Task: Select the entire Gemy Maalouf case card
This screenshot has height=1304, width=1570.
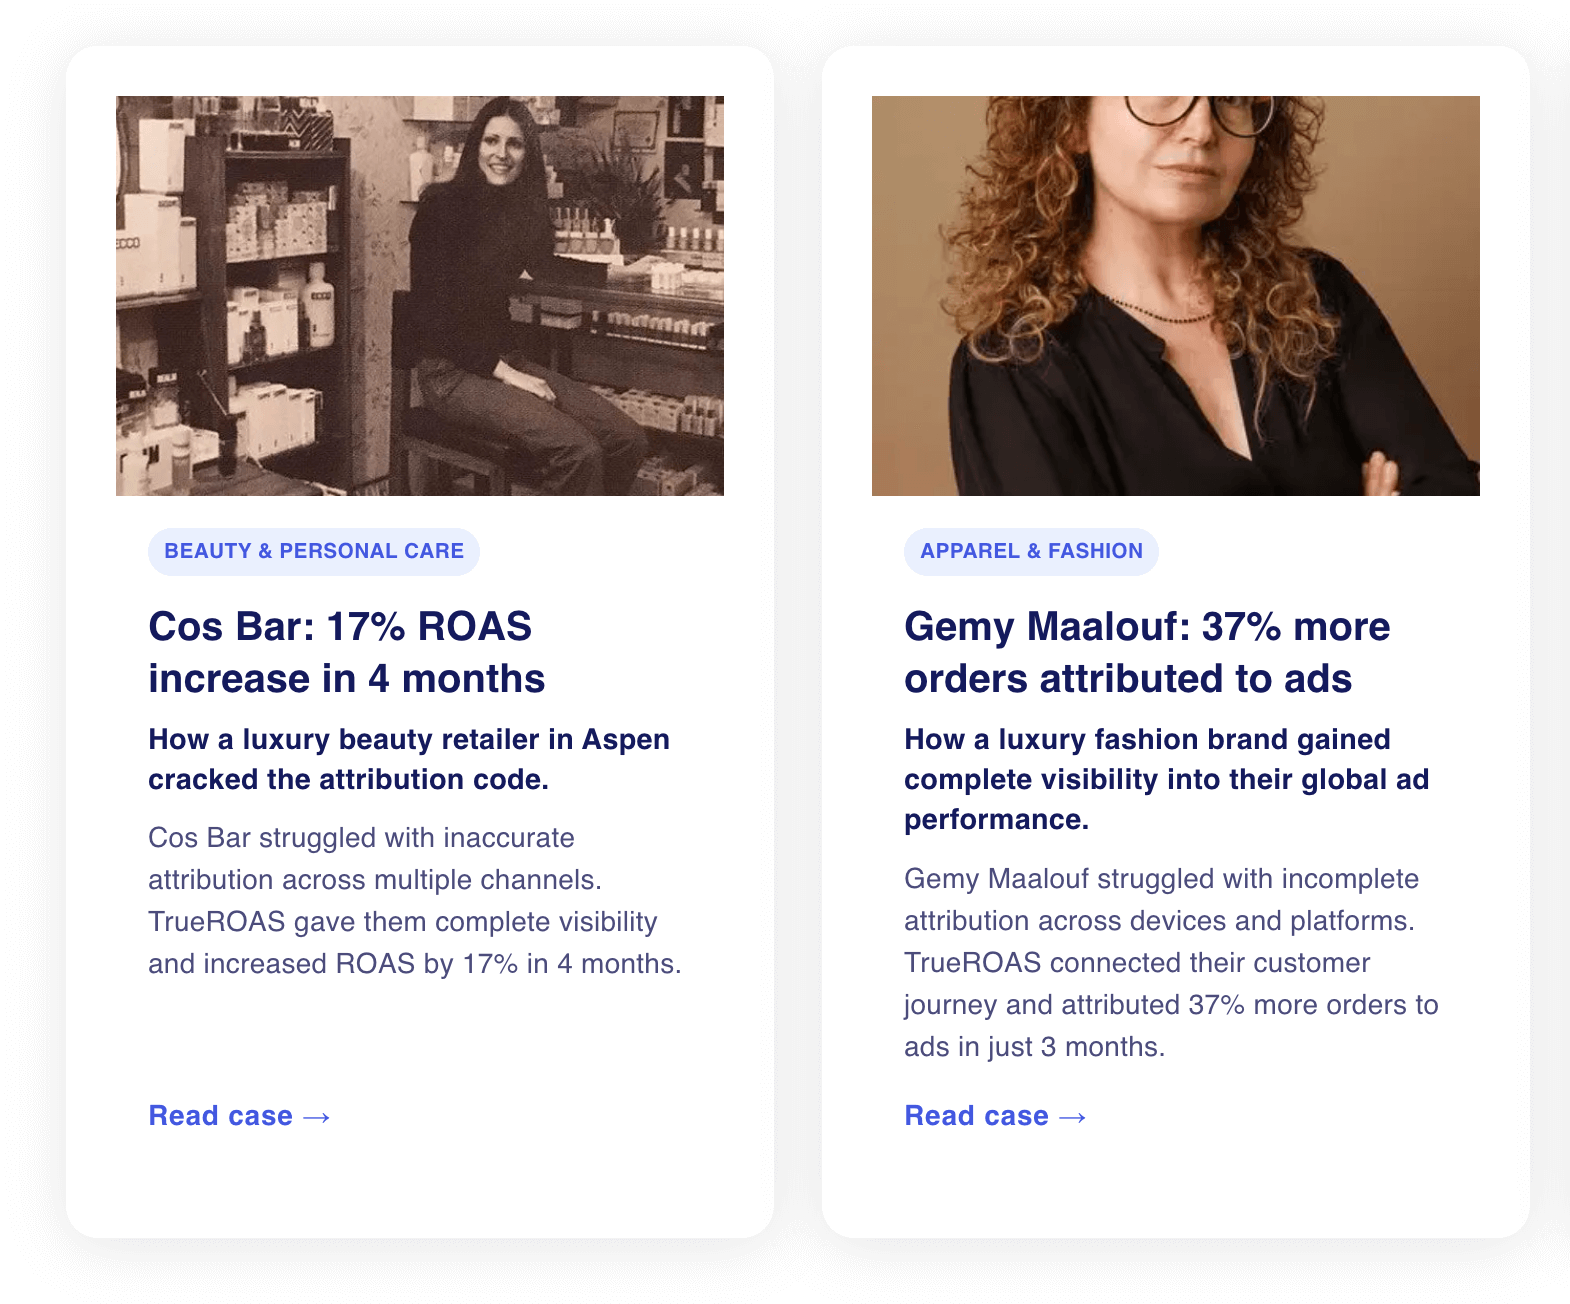Action: pyautogui.click(x=1177, y=640)
